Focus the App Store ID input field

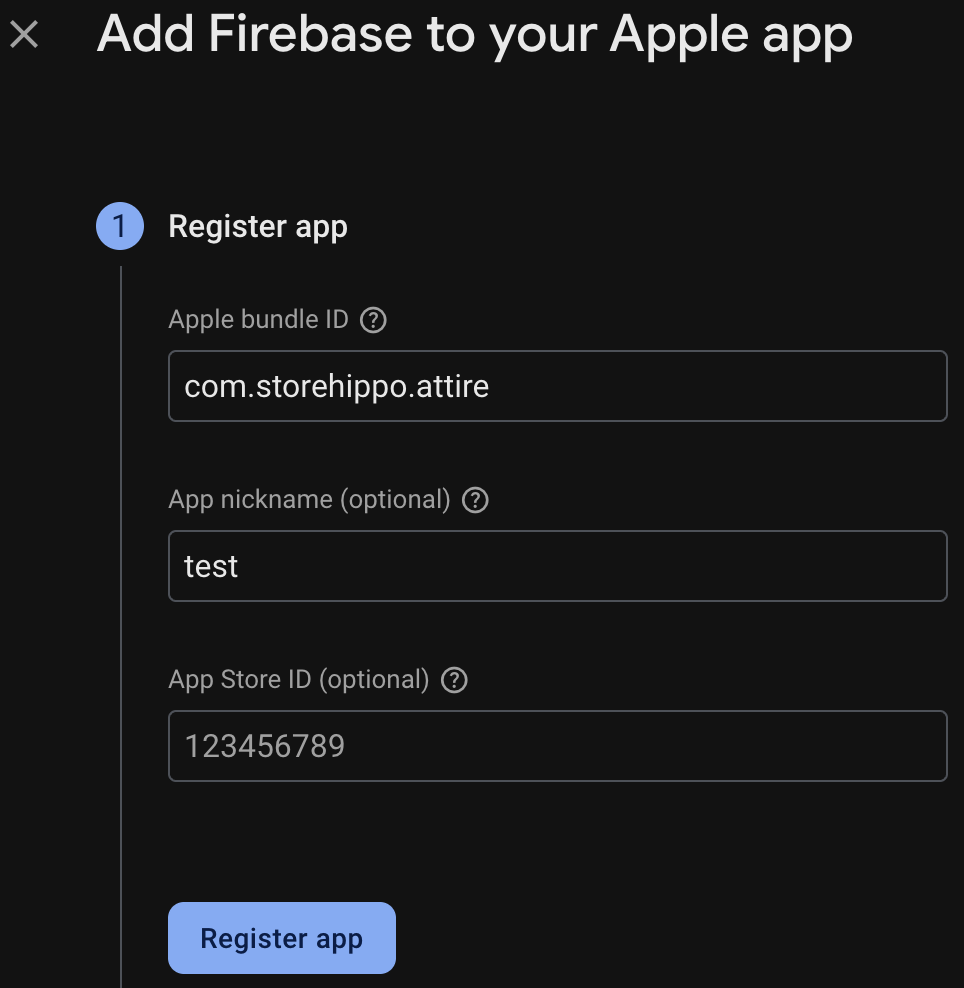558,746
